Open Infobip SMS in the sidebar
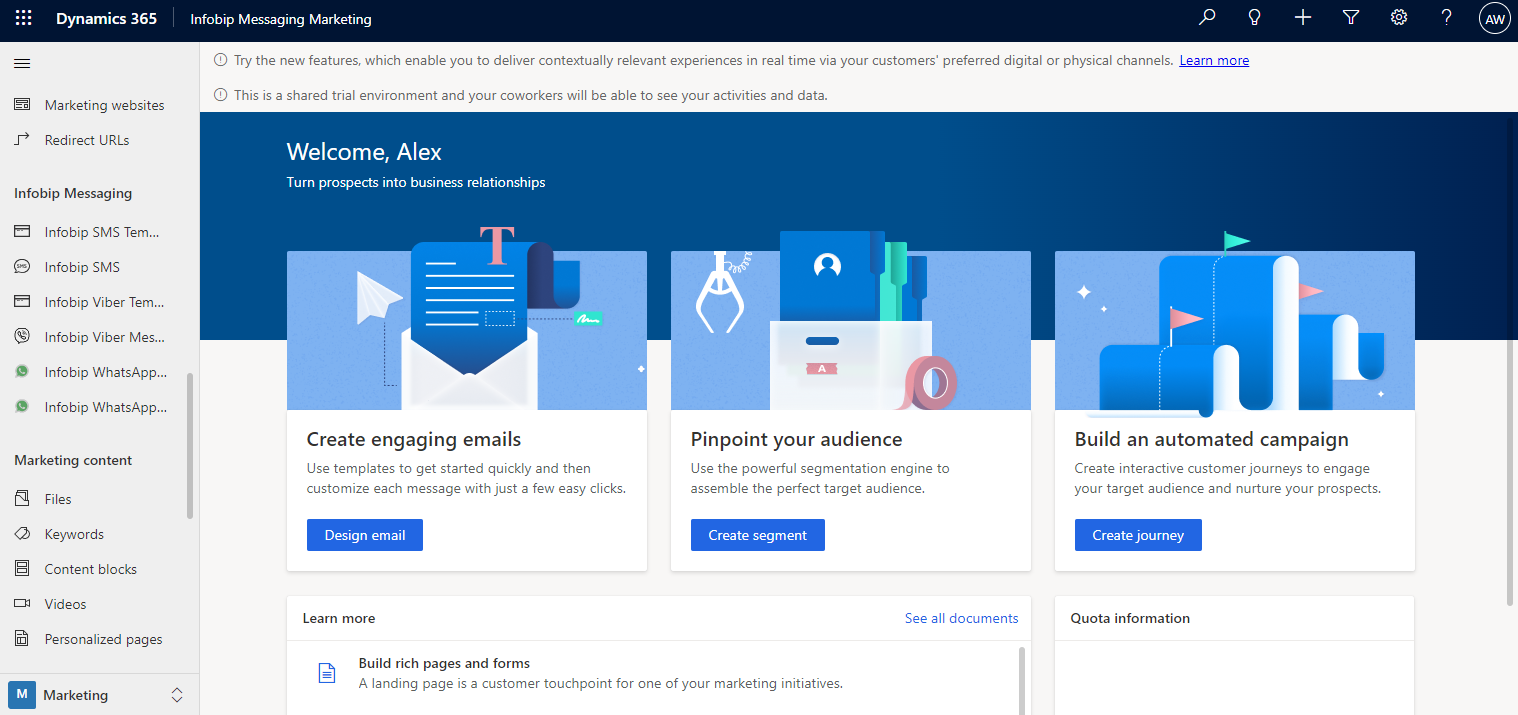Viewport: 1518px width, 715px height. tap(82, 267)
